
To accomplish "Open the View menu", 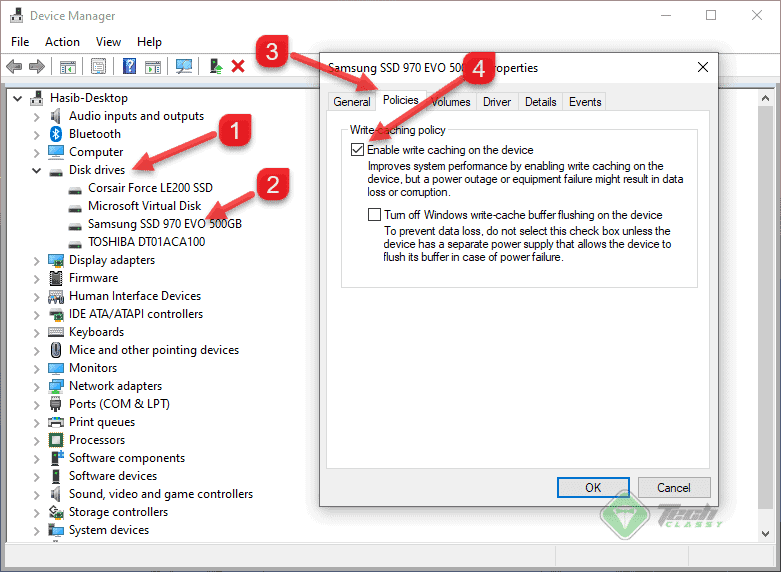I will (108, 42).
